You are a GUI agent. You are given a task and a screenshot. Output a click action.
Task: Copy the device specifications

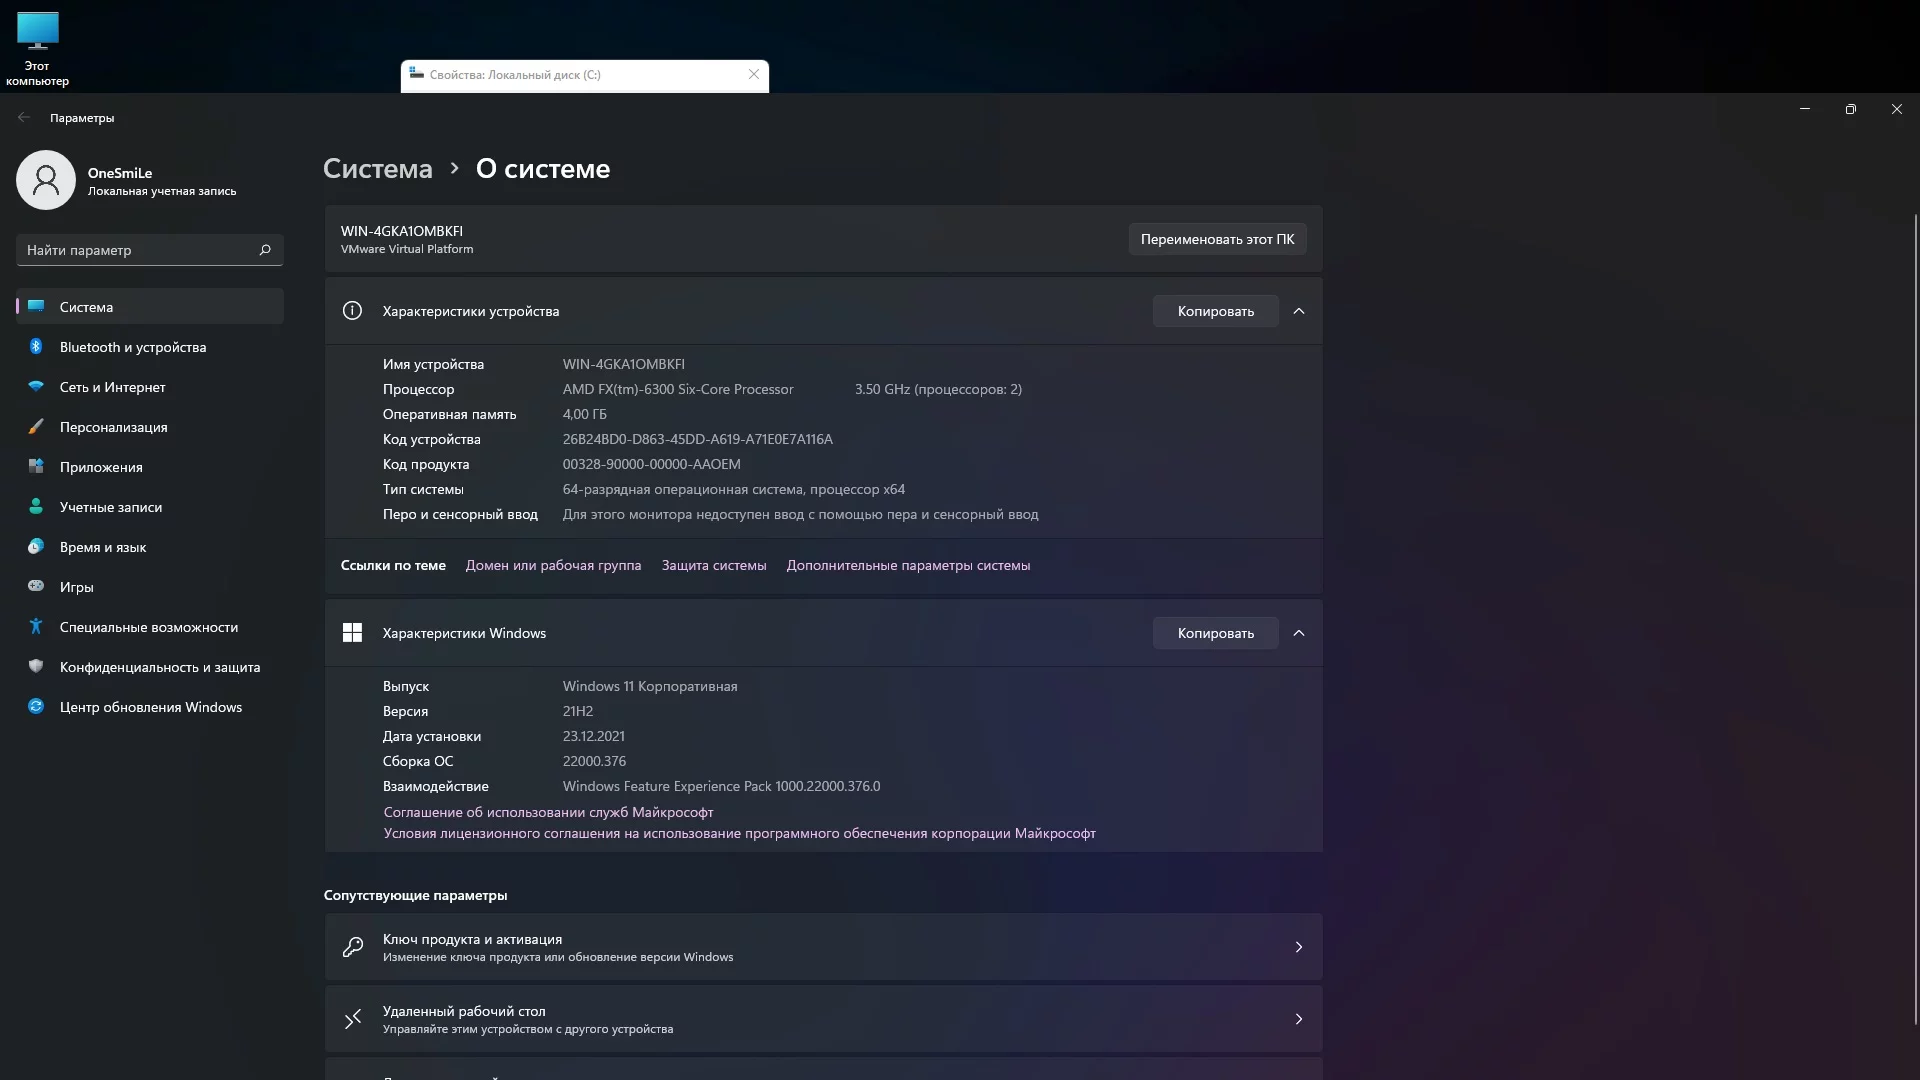click(x=1215, y=311)
